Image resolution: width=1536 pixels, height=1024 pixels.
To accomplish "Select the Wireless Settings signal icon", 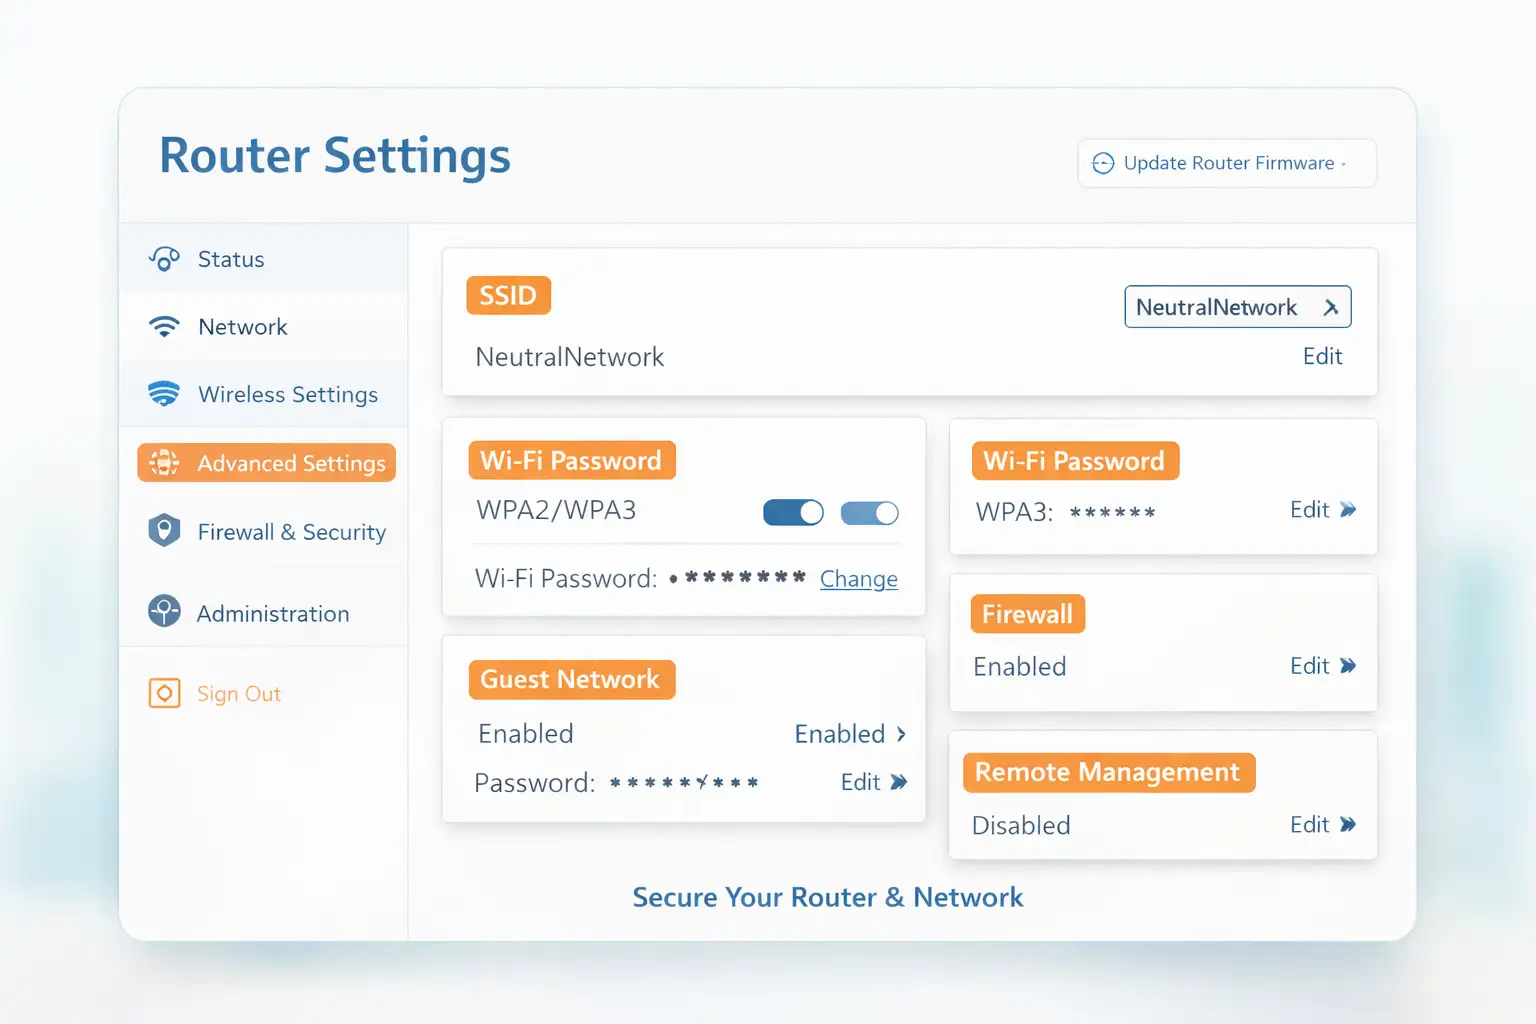I will click(x=163, y=394).
